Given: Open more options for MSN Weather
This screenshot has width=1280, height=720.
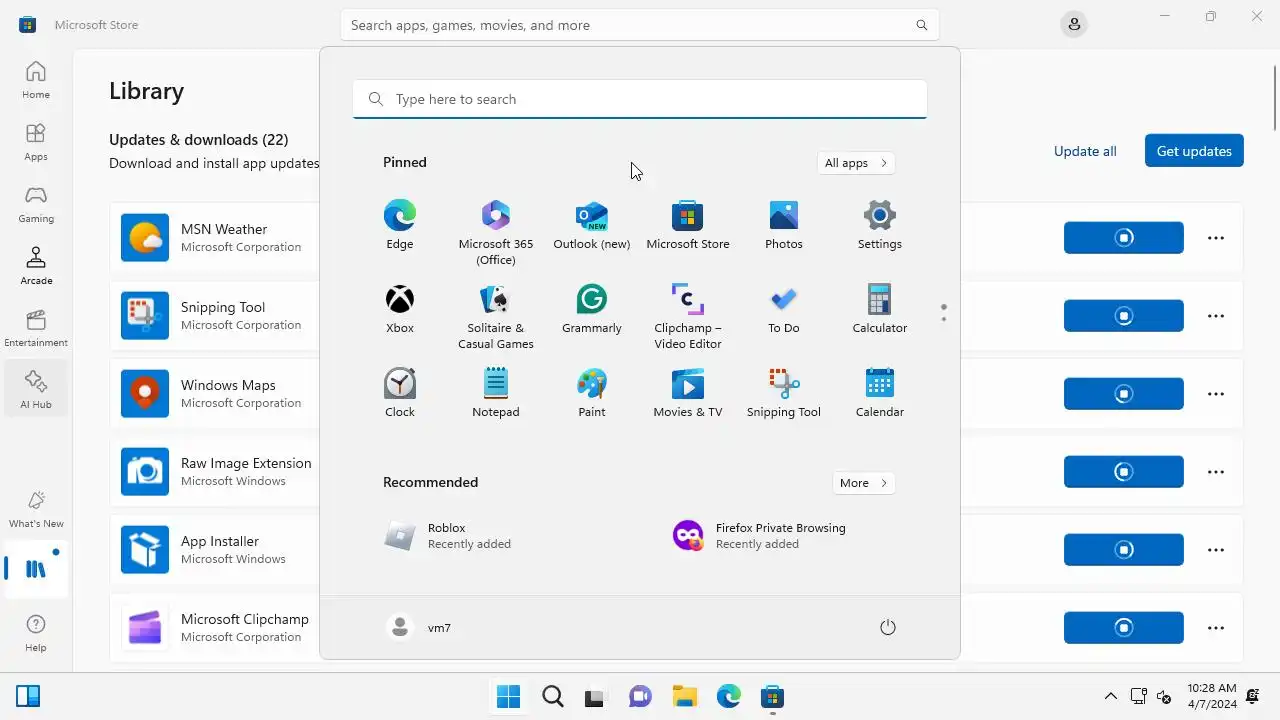Looking at the screenshot, I should (x=1216, y=238).
